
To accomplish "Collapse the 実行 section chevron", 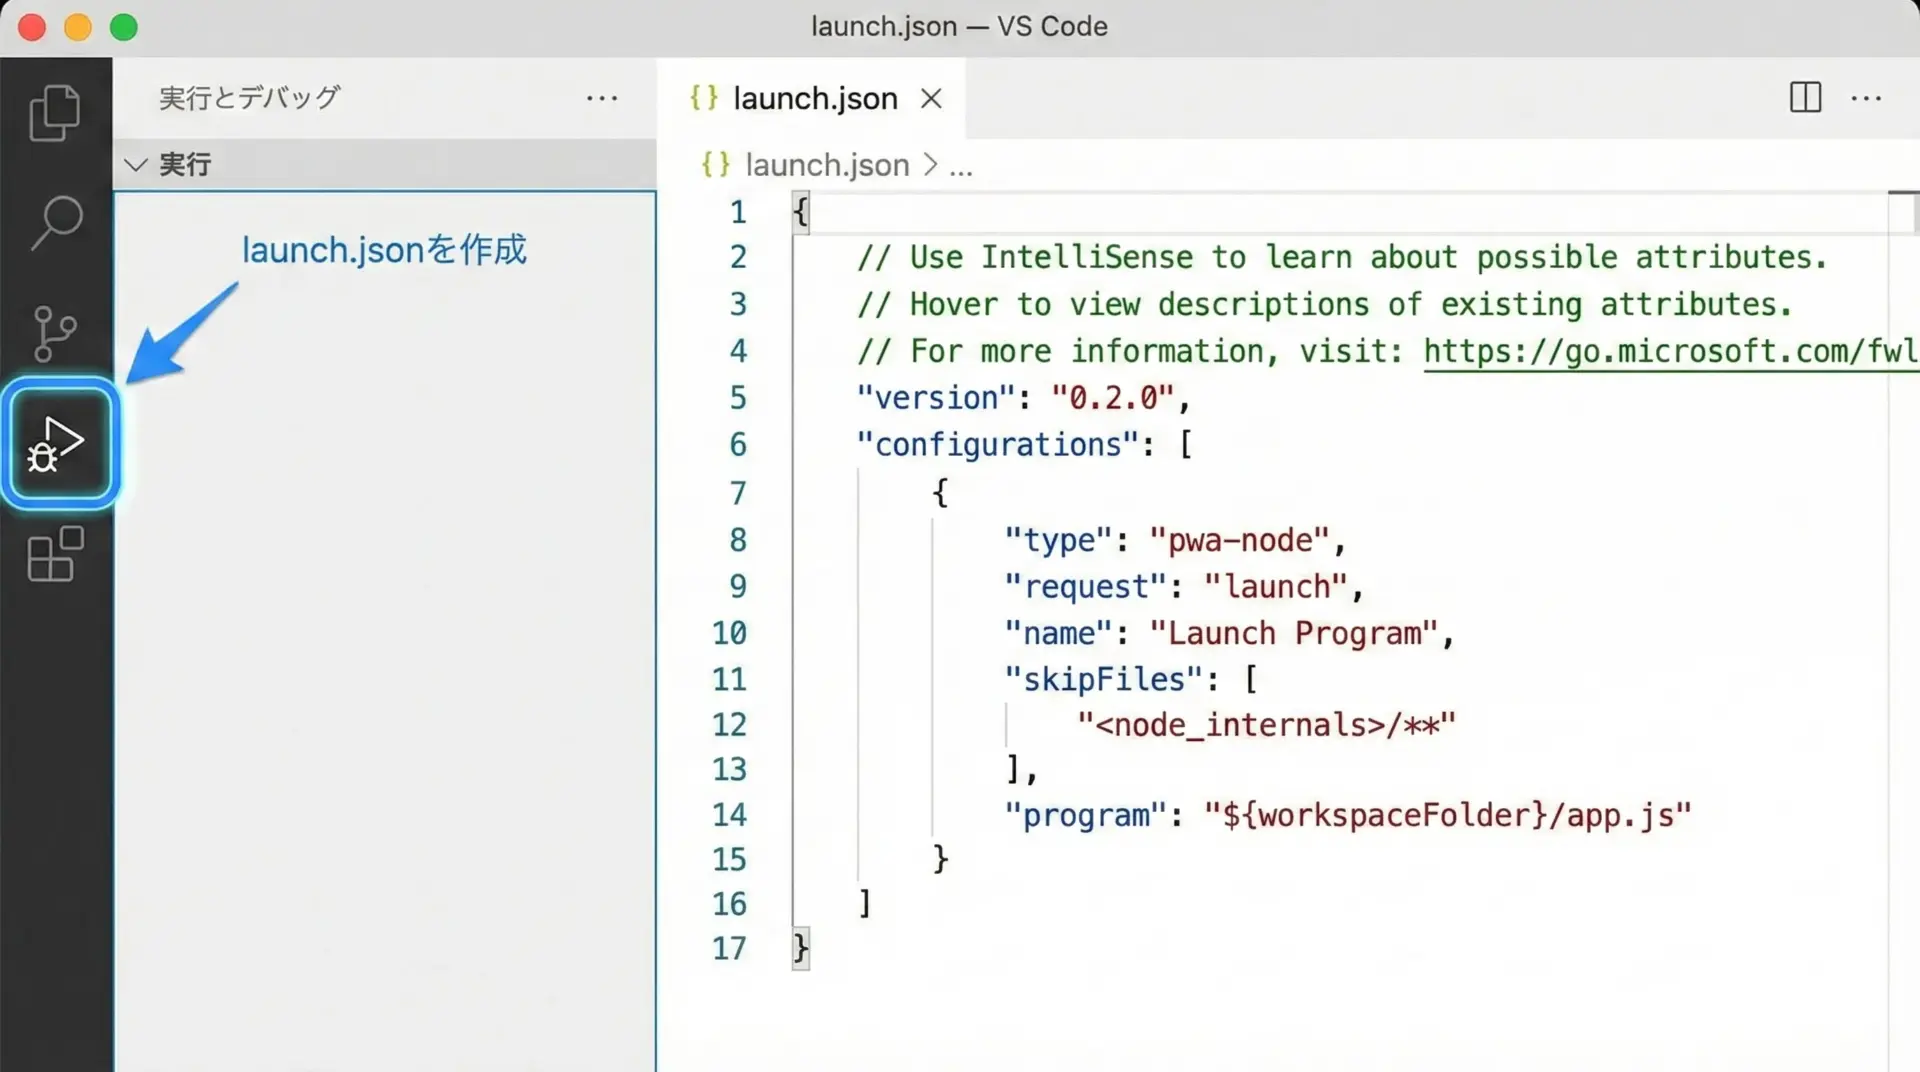I will coord(136,164).
